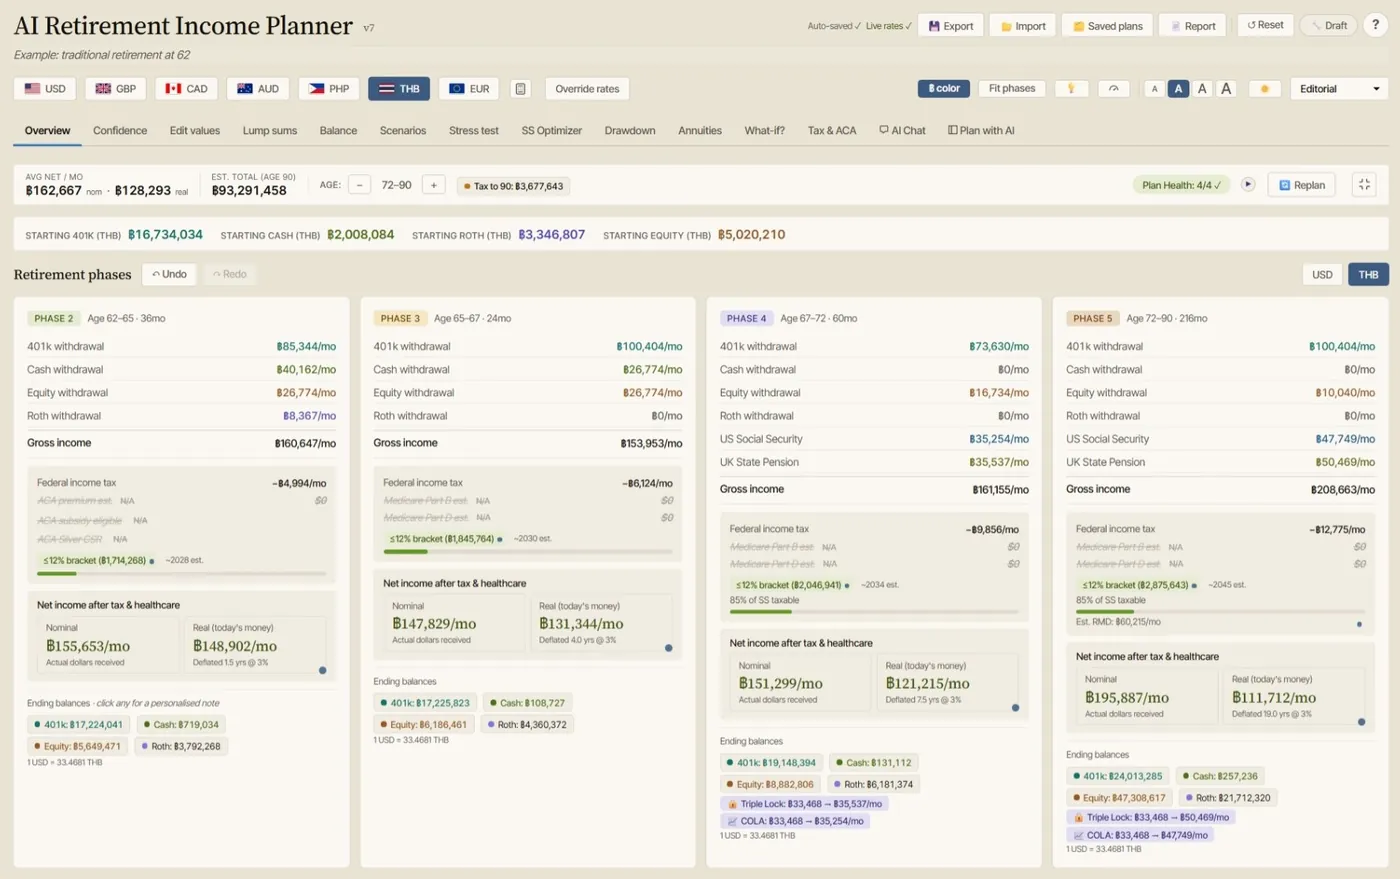Viewport: 1400px width, 879px height.
Task: Choose the active medium font size A
Action: point(1178,89)
